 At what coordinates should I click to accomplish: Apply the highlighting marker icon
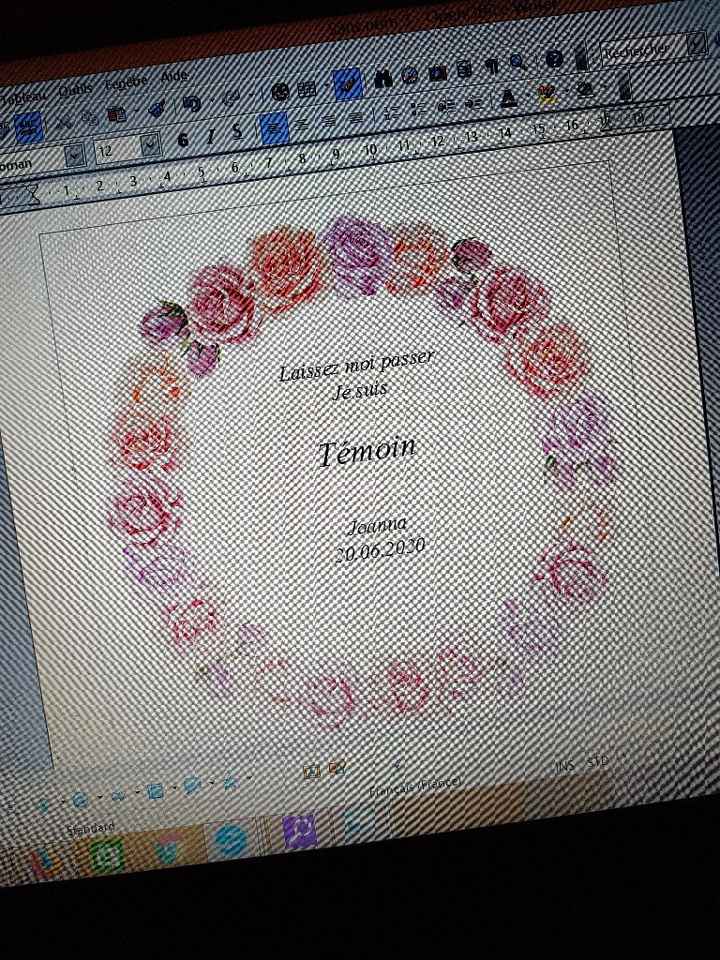coord(546,94)
